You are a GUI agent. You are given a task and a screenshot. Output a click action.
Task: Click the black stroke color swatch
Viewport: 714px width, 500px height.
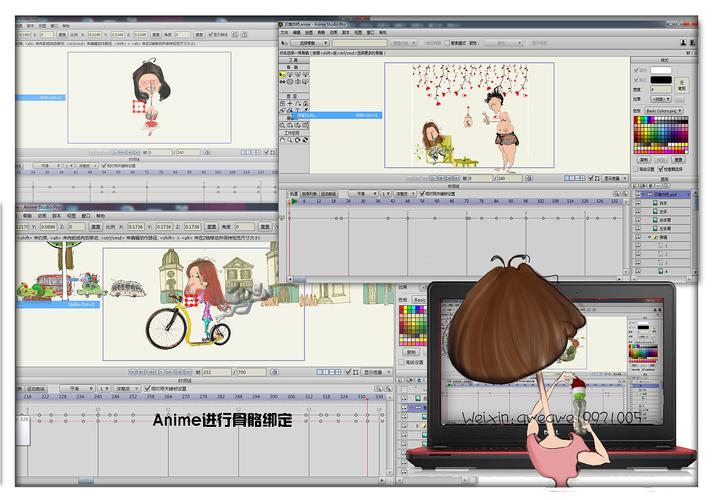point(661,80)
